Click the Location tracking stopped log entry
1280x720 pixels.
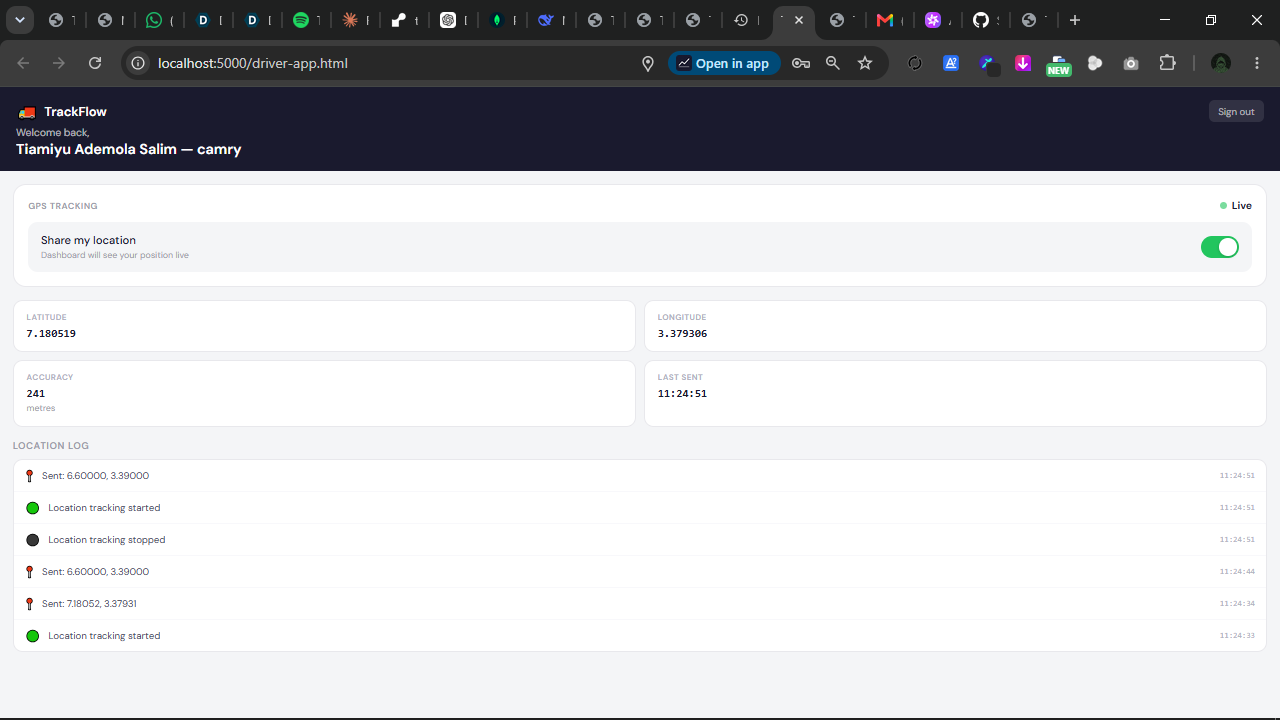pyautogui.click(x=640, y=540)
